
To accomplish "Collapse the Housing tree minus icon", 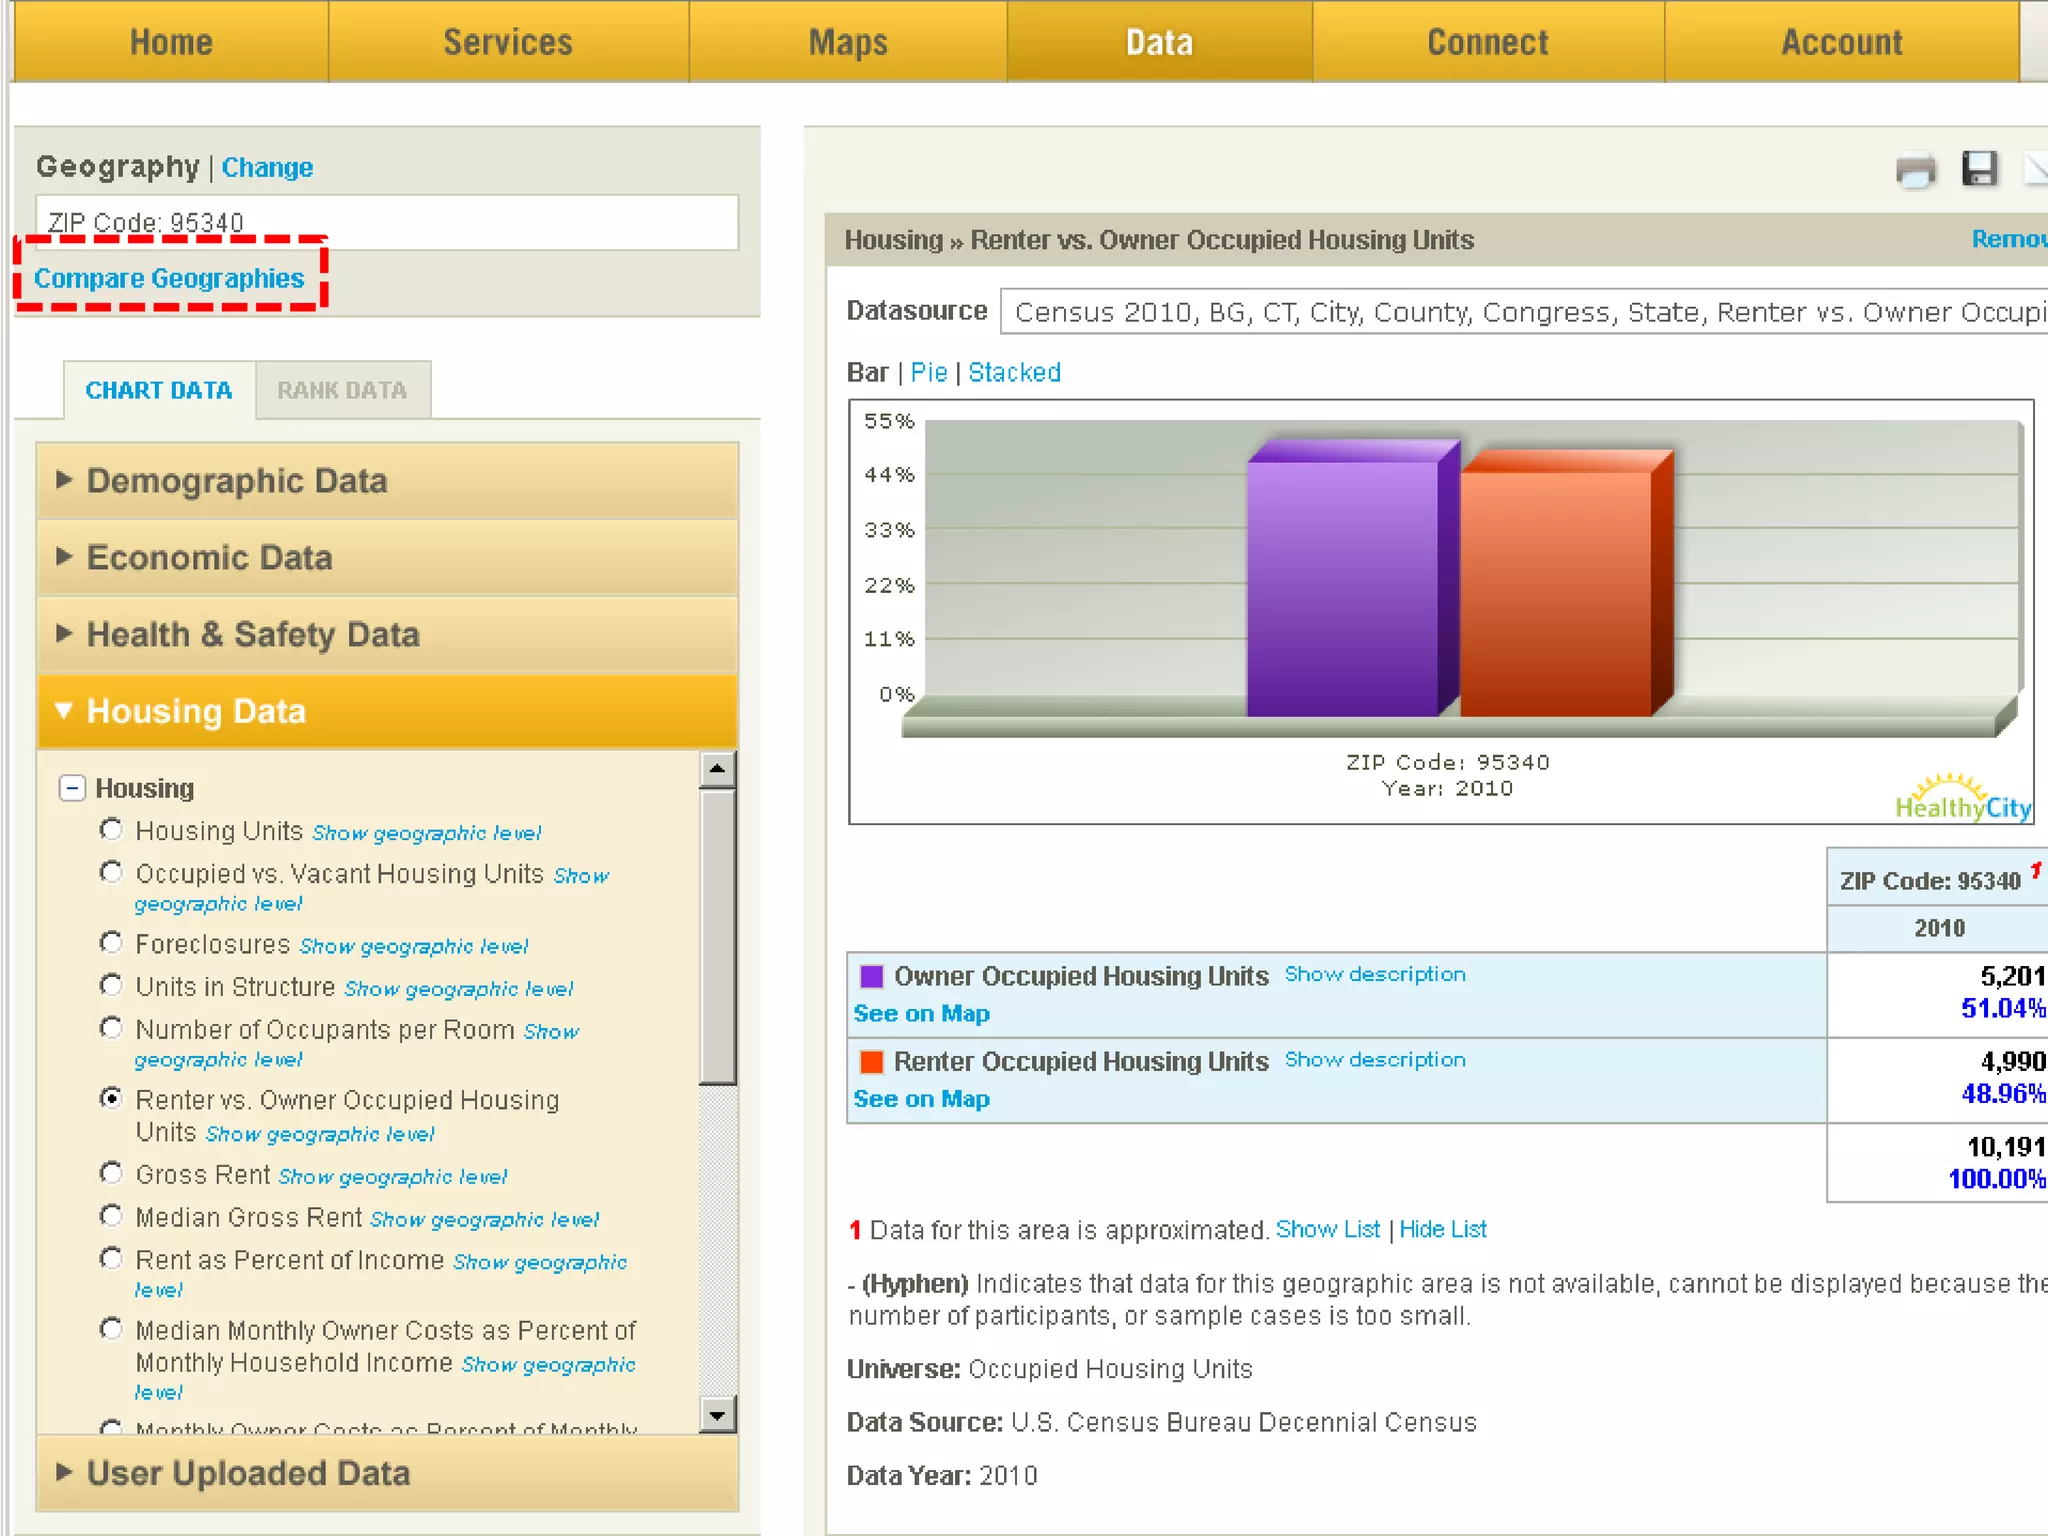I will tap(72, 788).
